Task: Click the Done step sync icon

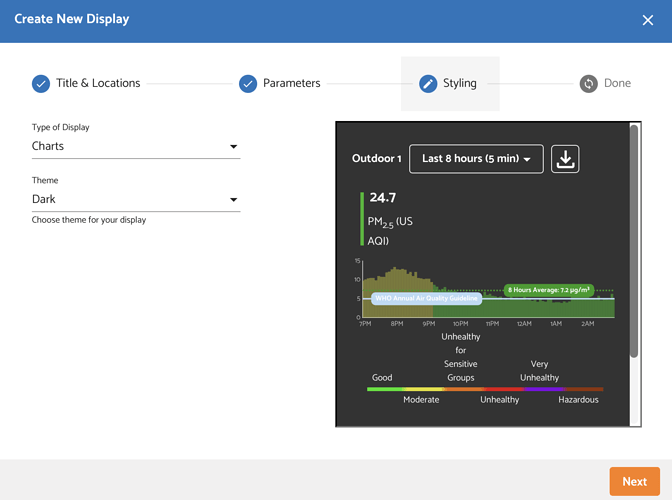Action: click(x=588, y=84)
